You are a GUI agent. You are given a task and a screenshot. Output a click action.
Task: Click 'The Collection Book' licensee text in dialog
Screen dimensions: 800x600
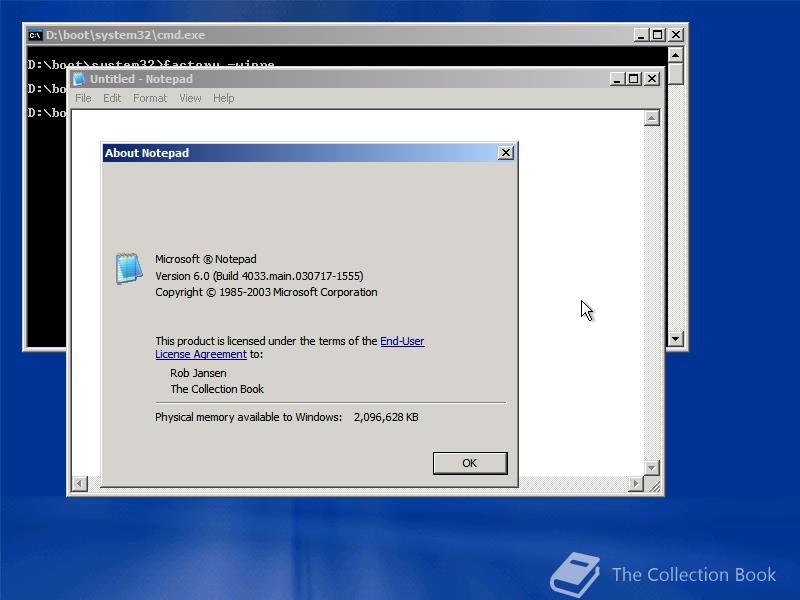[x=217, y=389]
